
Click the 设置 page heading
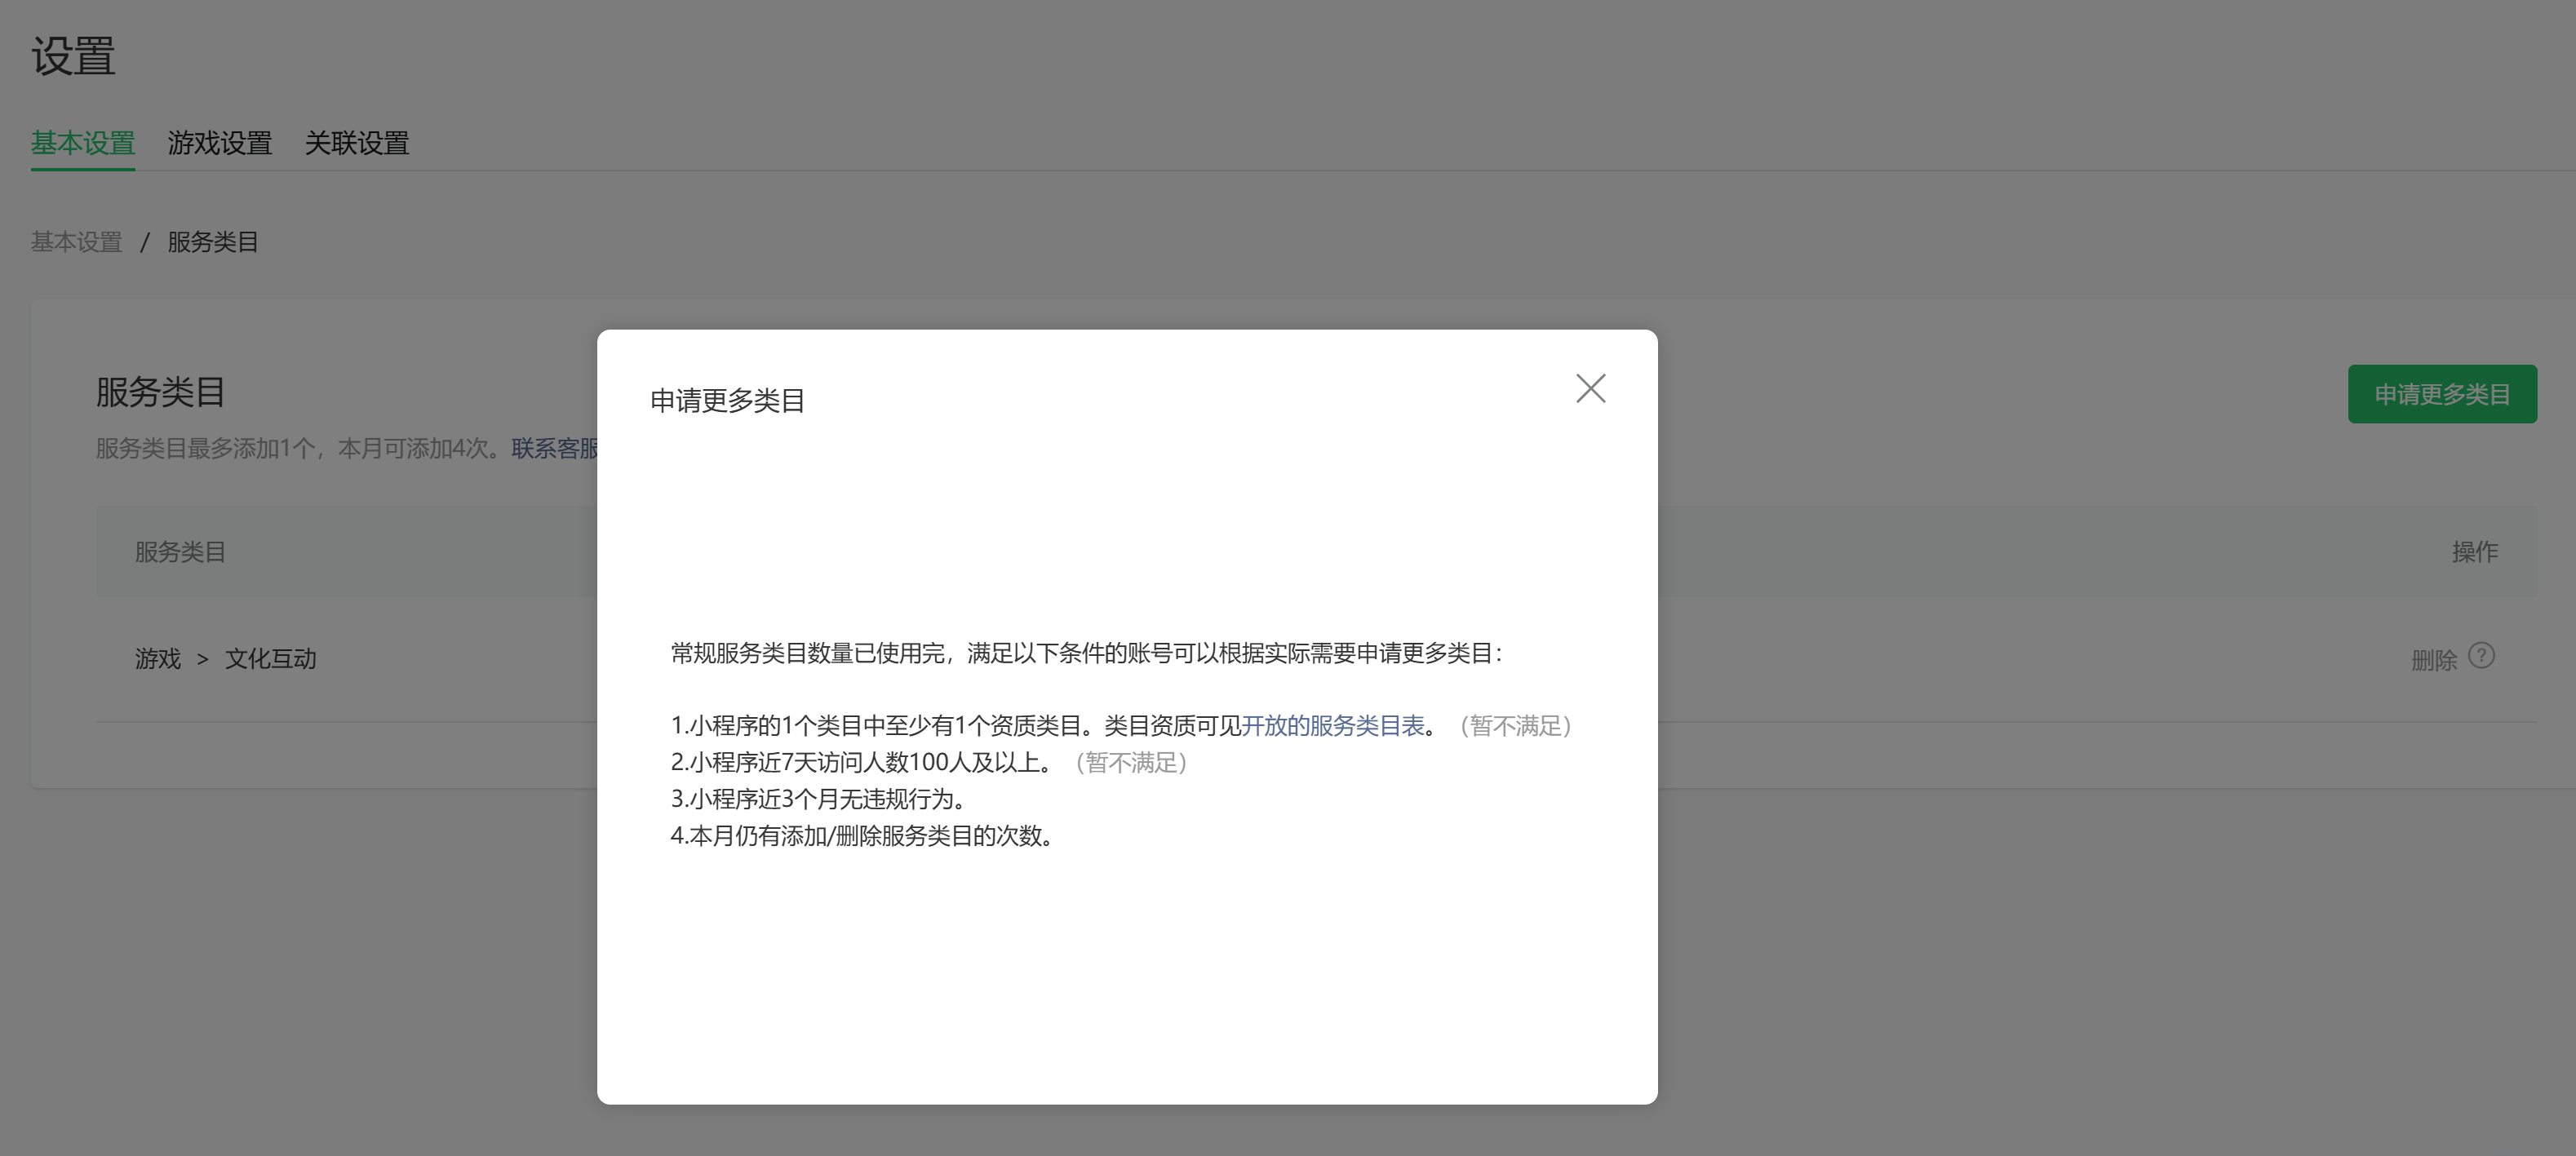pyautogui.click(x=73, y=56)
